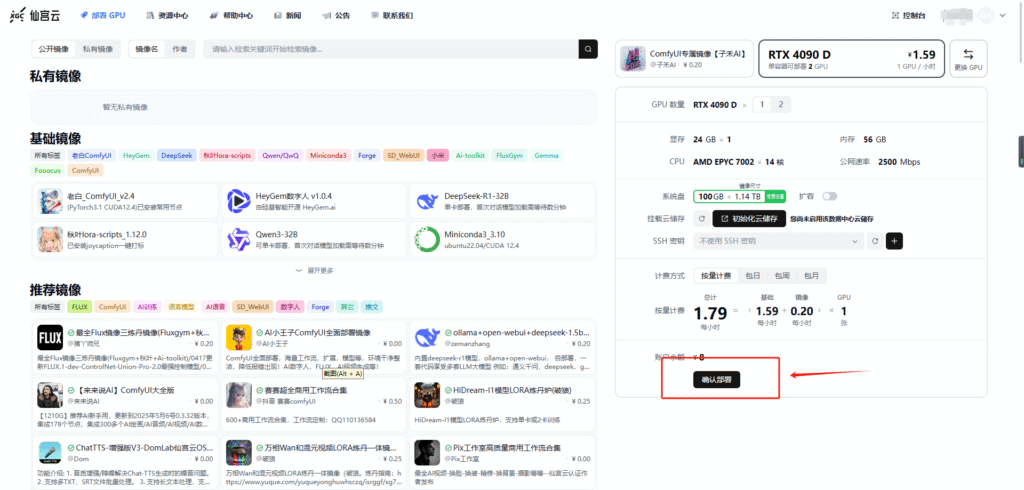Filter base images by Qwen/QwQ tag
Screen dimensions: 1024x490
point(281,155)
